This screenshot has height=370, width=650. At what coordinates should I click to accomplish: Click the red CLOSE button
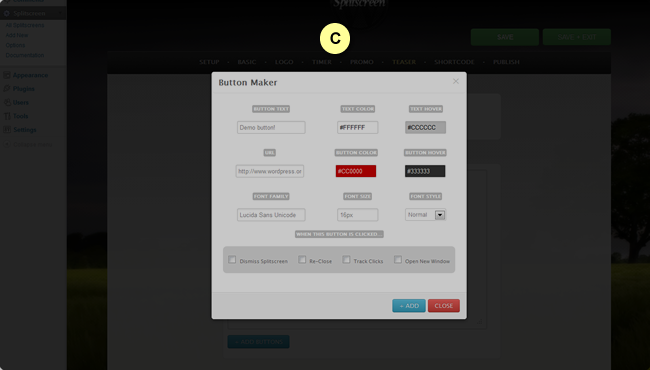[x=444, y=306]
